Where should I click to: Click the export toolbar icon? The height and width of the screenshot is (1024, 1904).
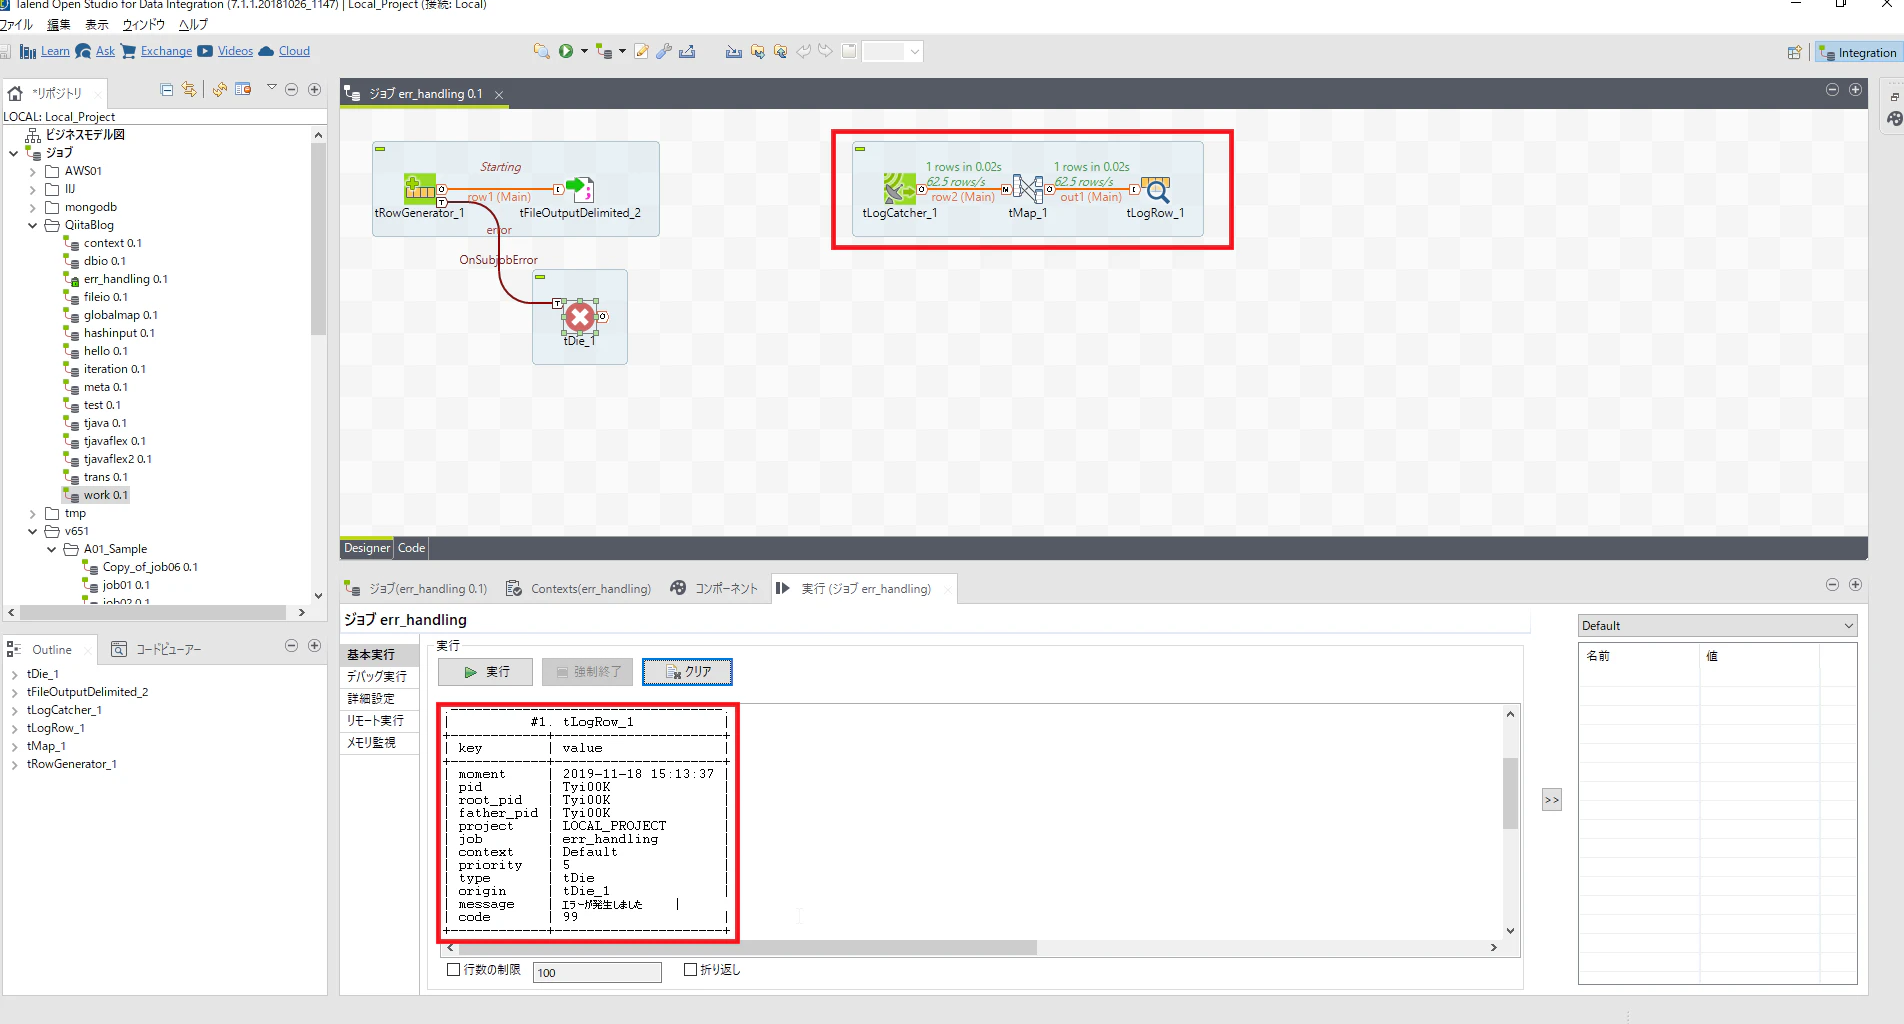(x=687, y=51)
